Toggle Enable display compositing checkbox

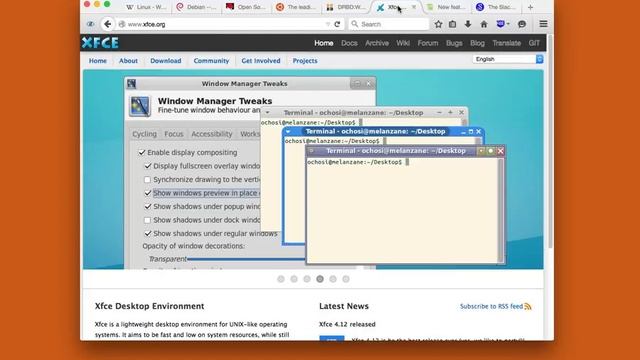pyautogui.click(x=142, y=152)
